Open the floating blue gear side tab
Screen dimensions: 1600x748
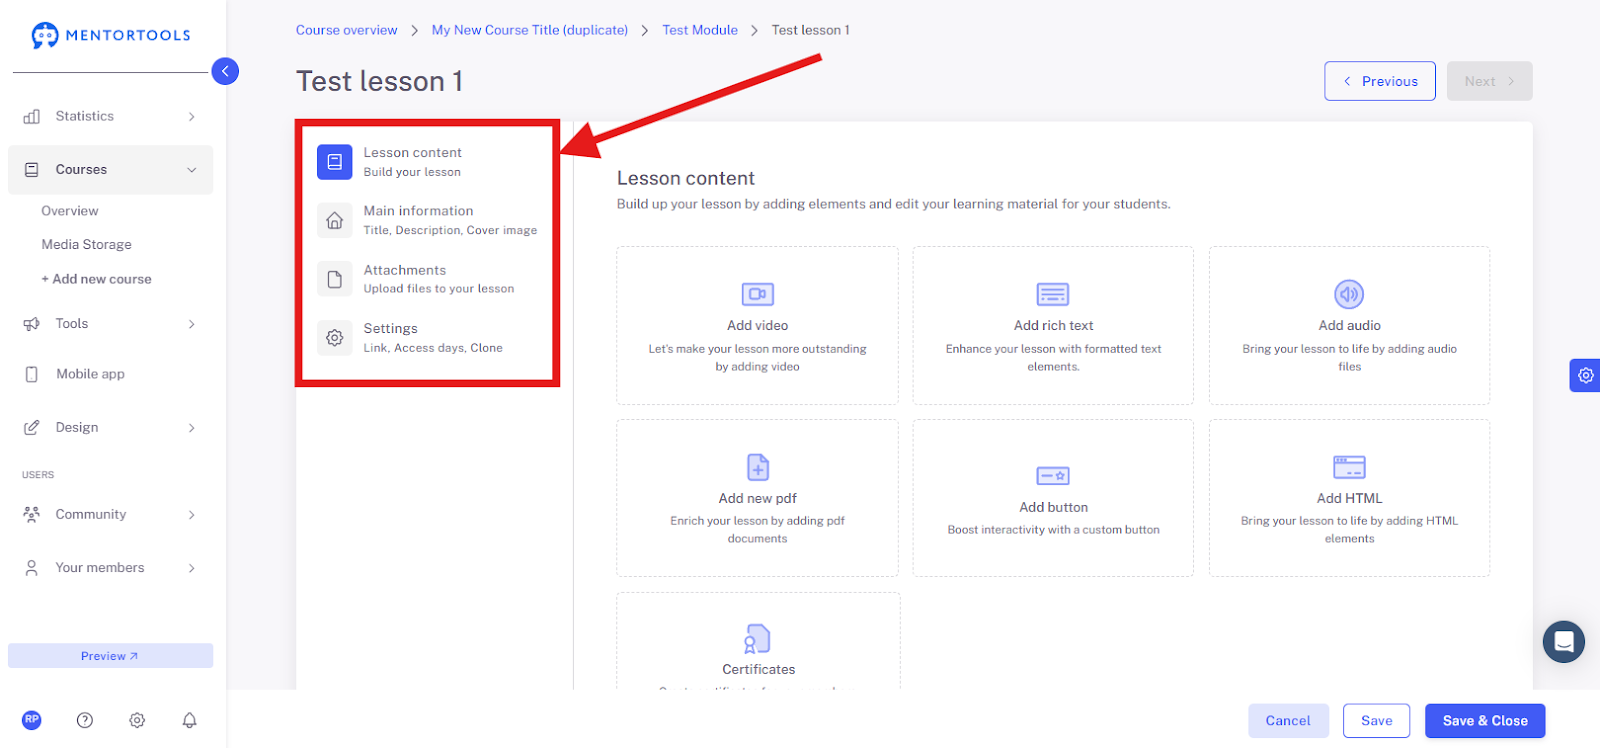(x=1585, y=376)
